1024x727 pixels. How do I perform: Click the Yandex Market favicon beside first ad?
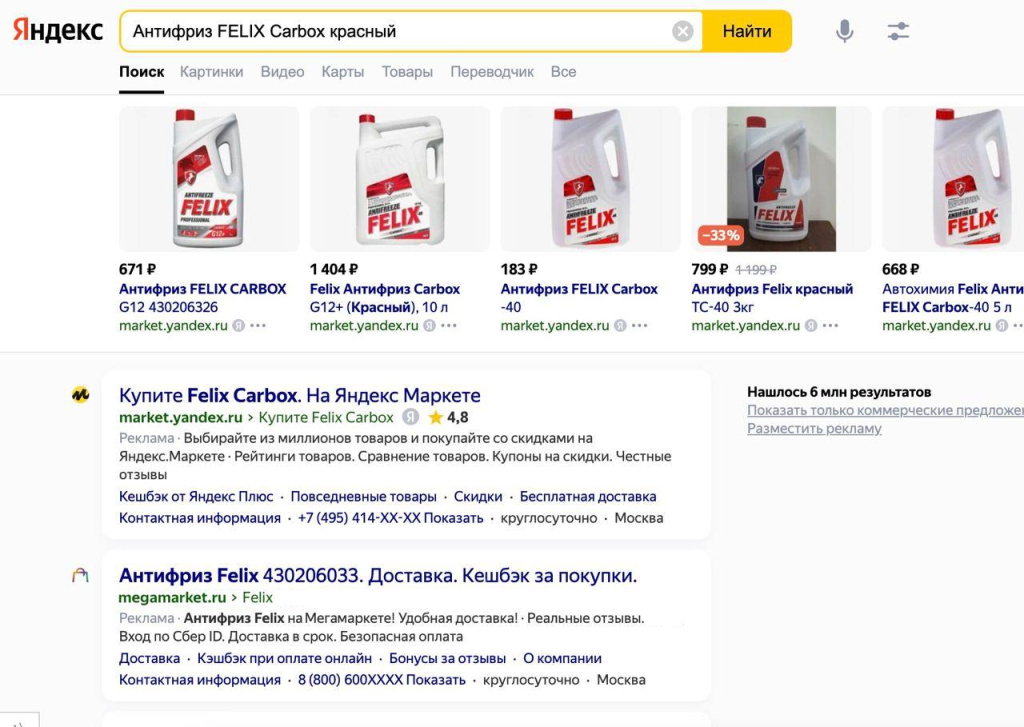click(81, 395)
